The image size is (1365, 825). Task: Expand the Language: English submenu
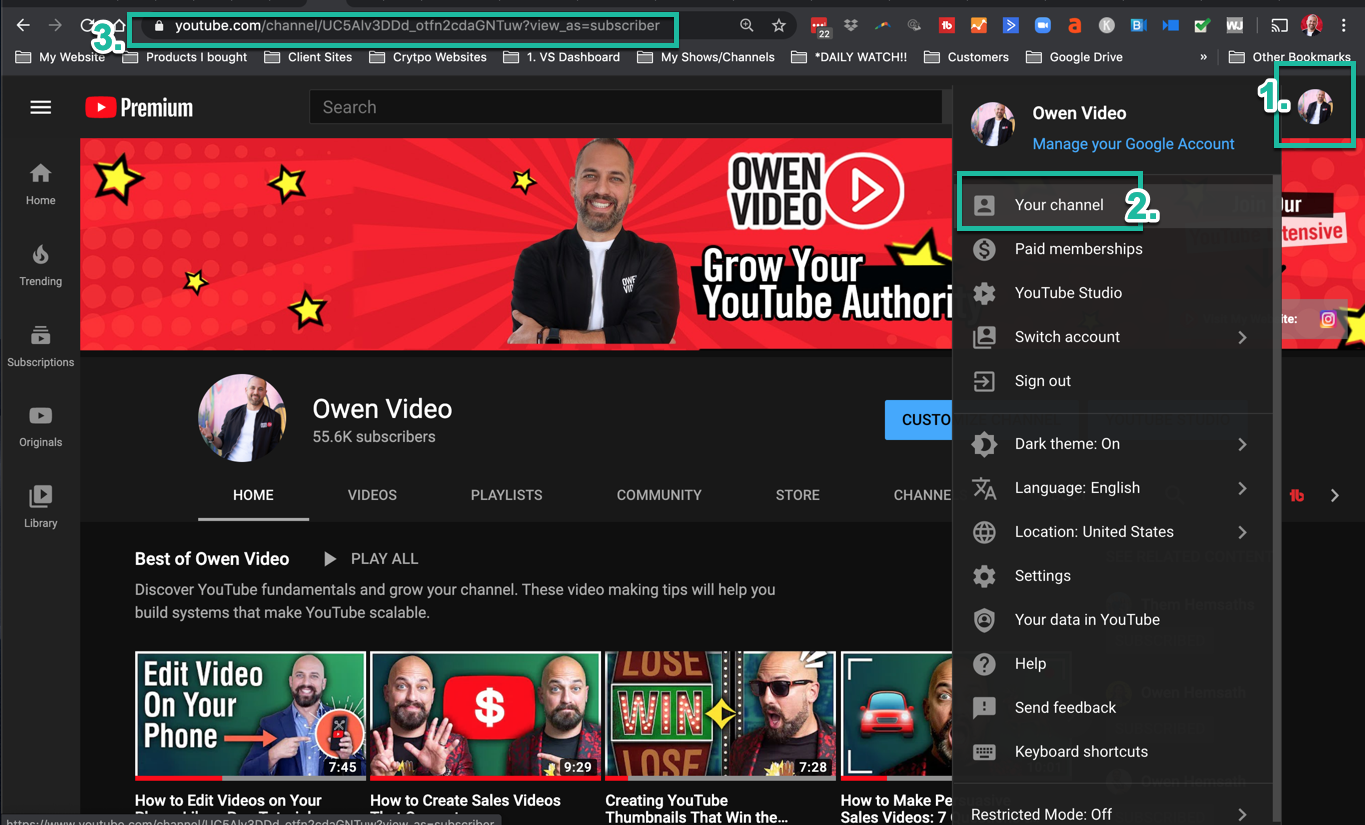(x=1242, y=488)
